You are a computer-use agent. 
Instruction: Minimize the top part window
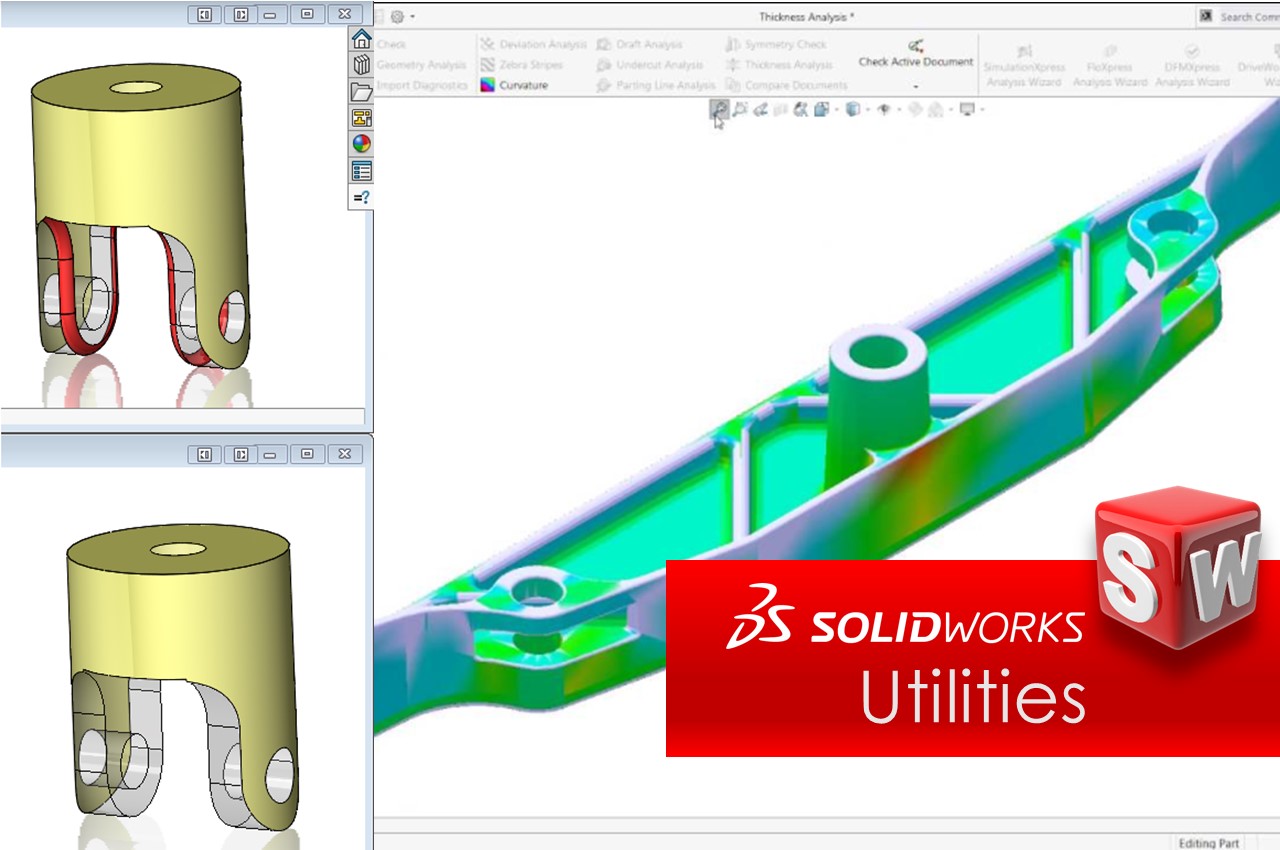(270, 15)
